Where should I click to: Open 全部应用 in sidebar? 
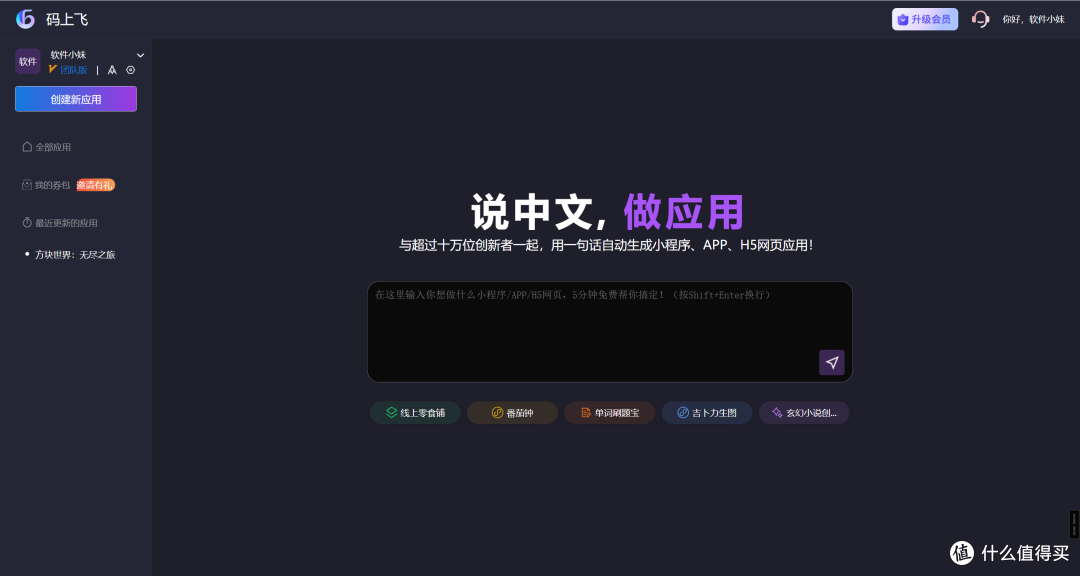click(47, 147)
